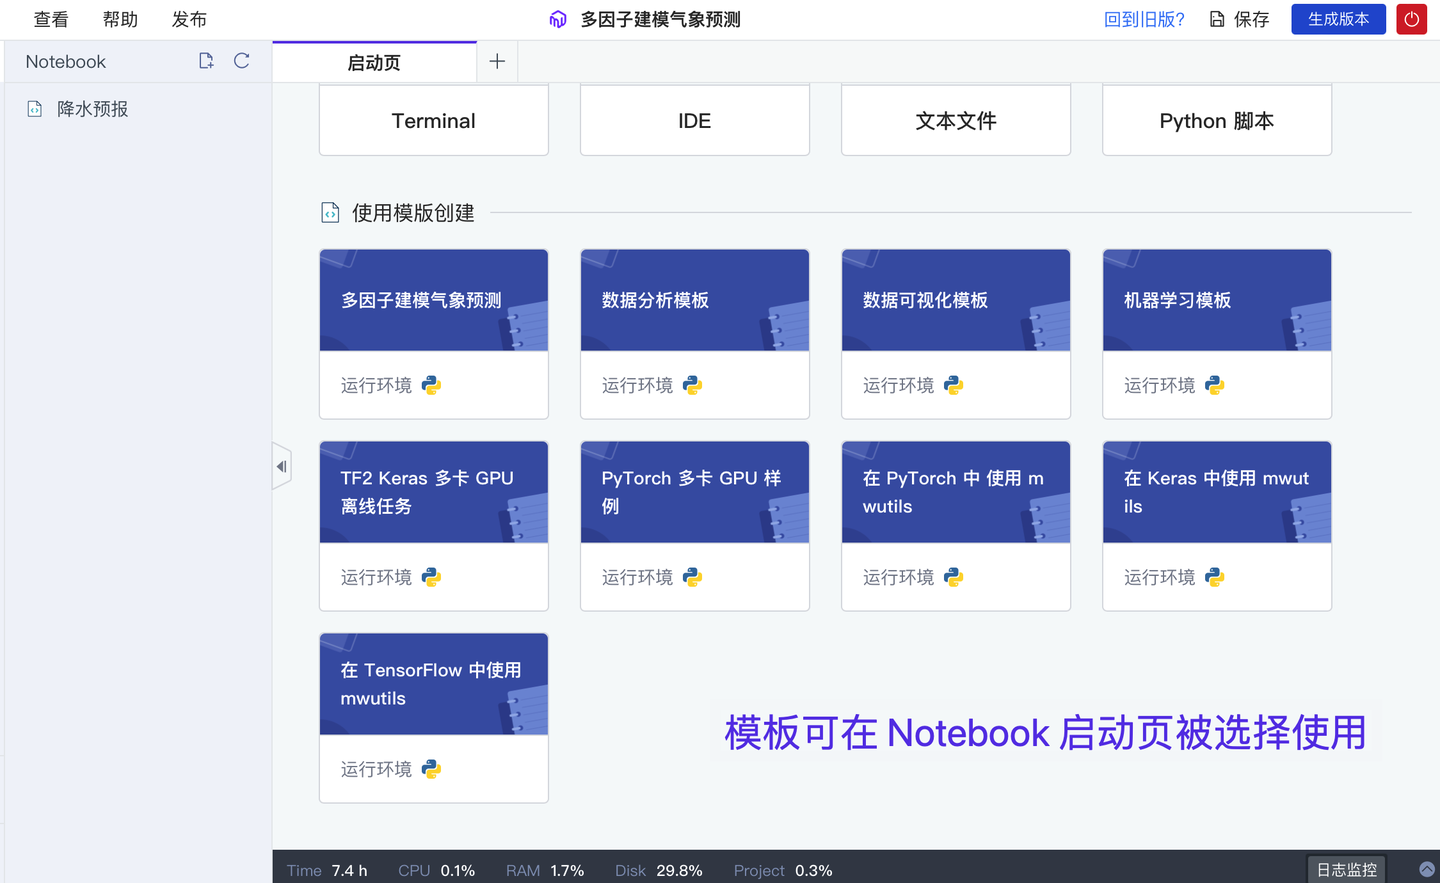
Task: Add a new tab with plus button
Action: 497,61
